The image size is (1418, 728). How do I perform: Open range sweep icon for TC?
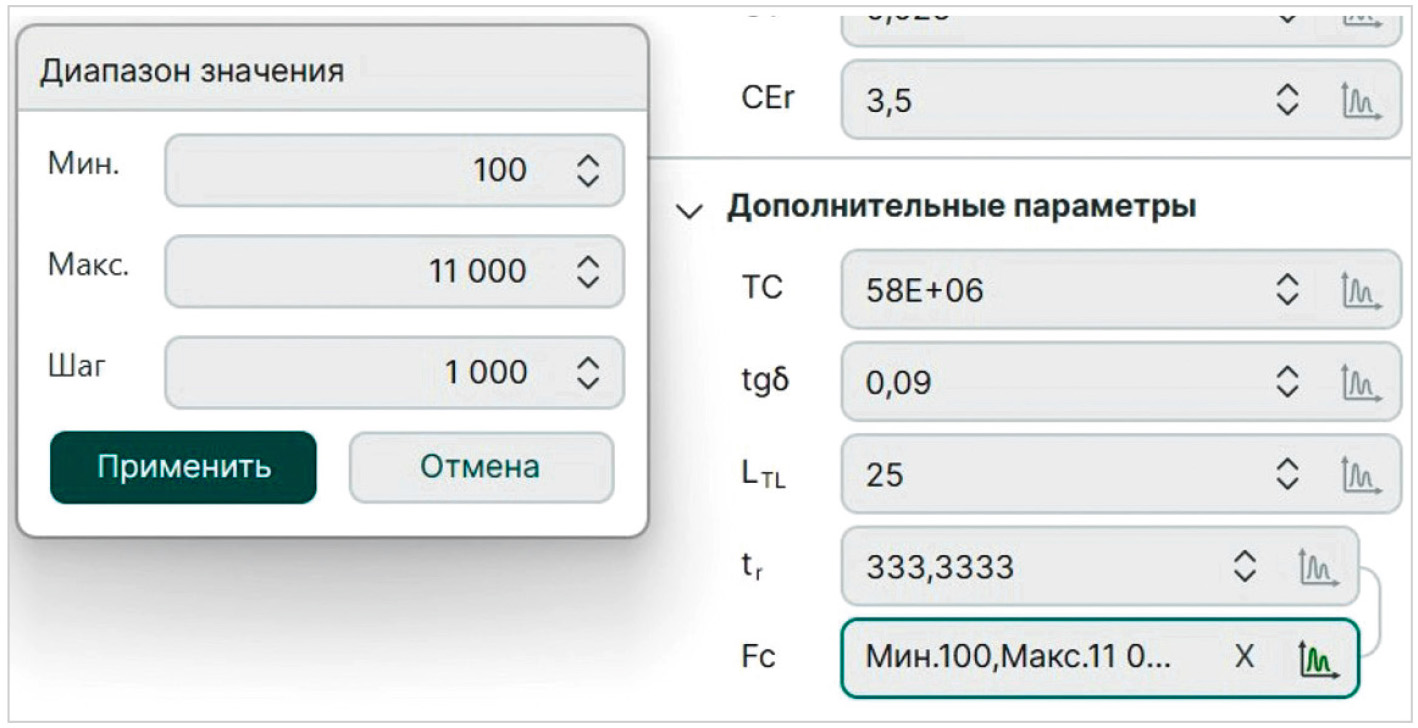point(1360,291)
